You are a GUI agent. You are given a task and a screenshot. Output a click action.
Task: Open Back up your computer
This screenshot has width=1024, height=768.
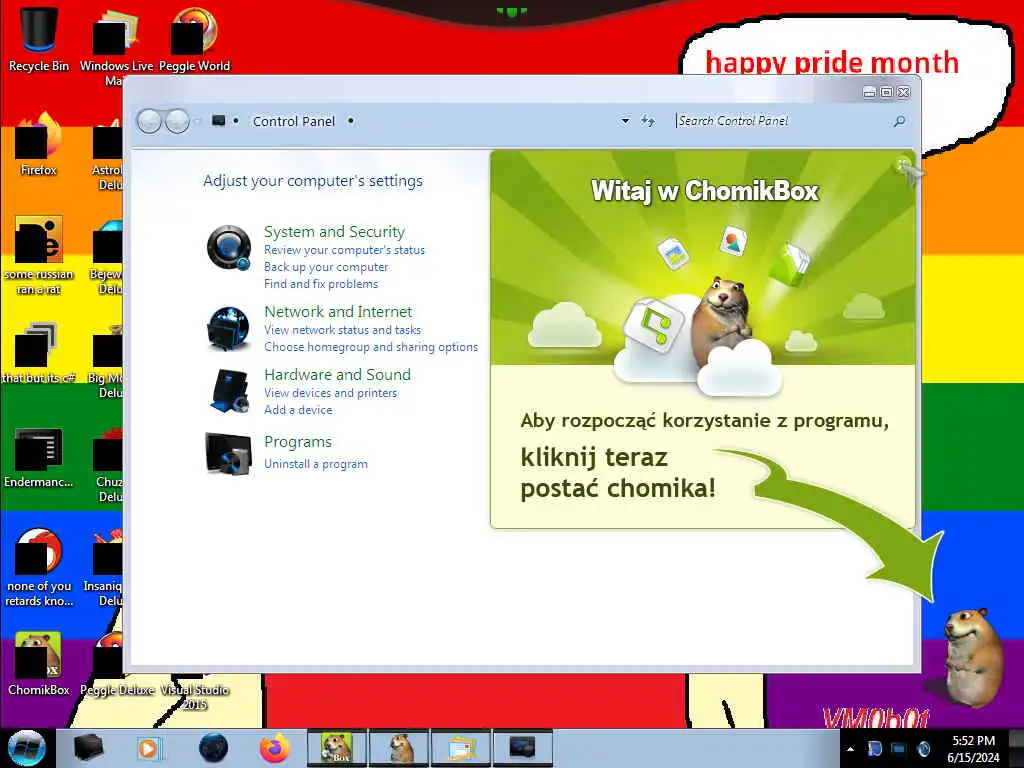point(326,267)
